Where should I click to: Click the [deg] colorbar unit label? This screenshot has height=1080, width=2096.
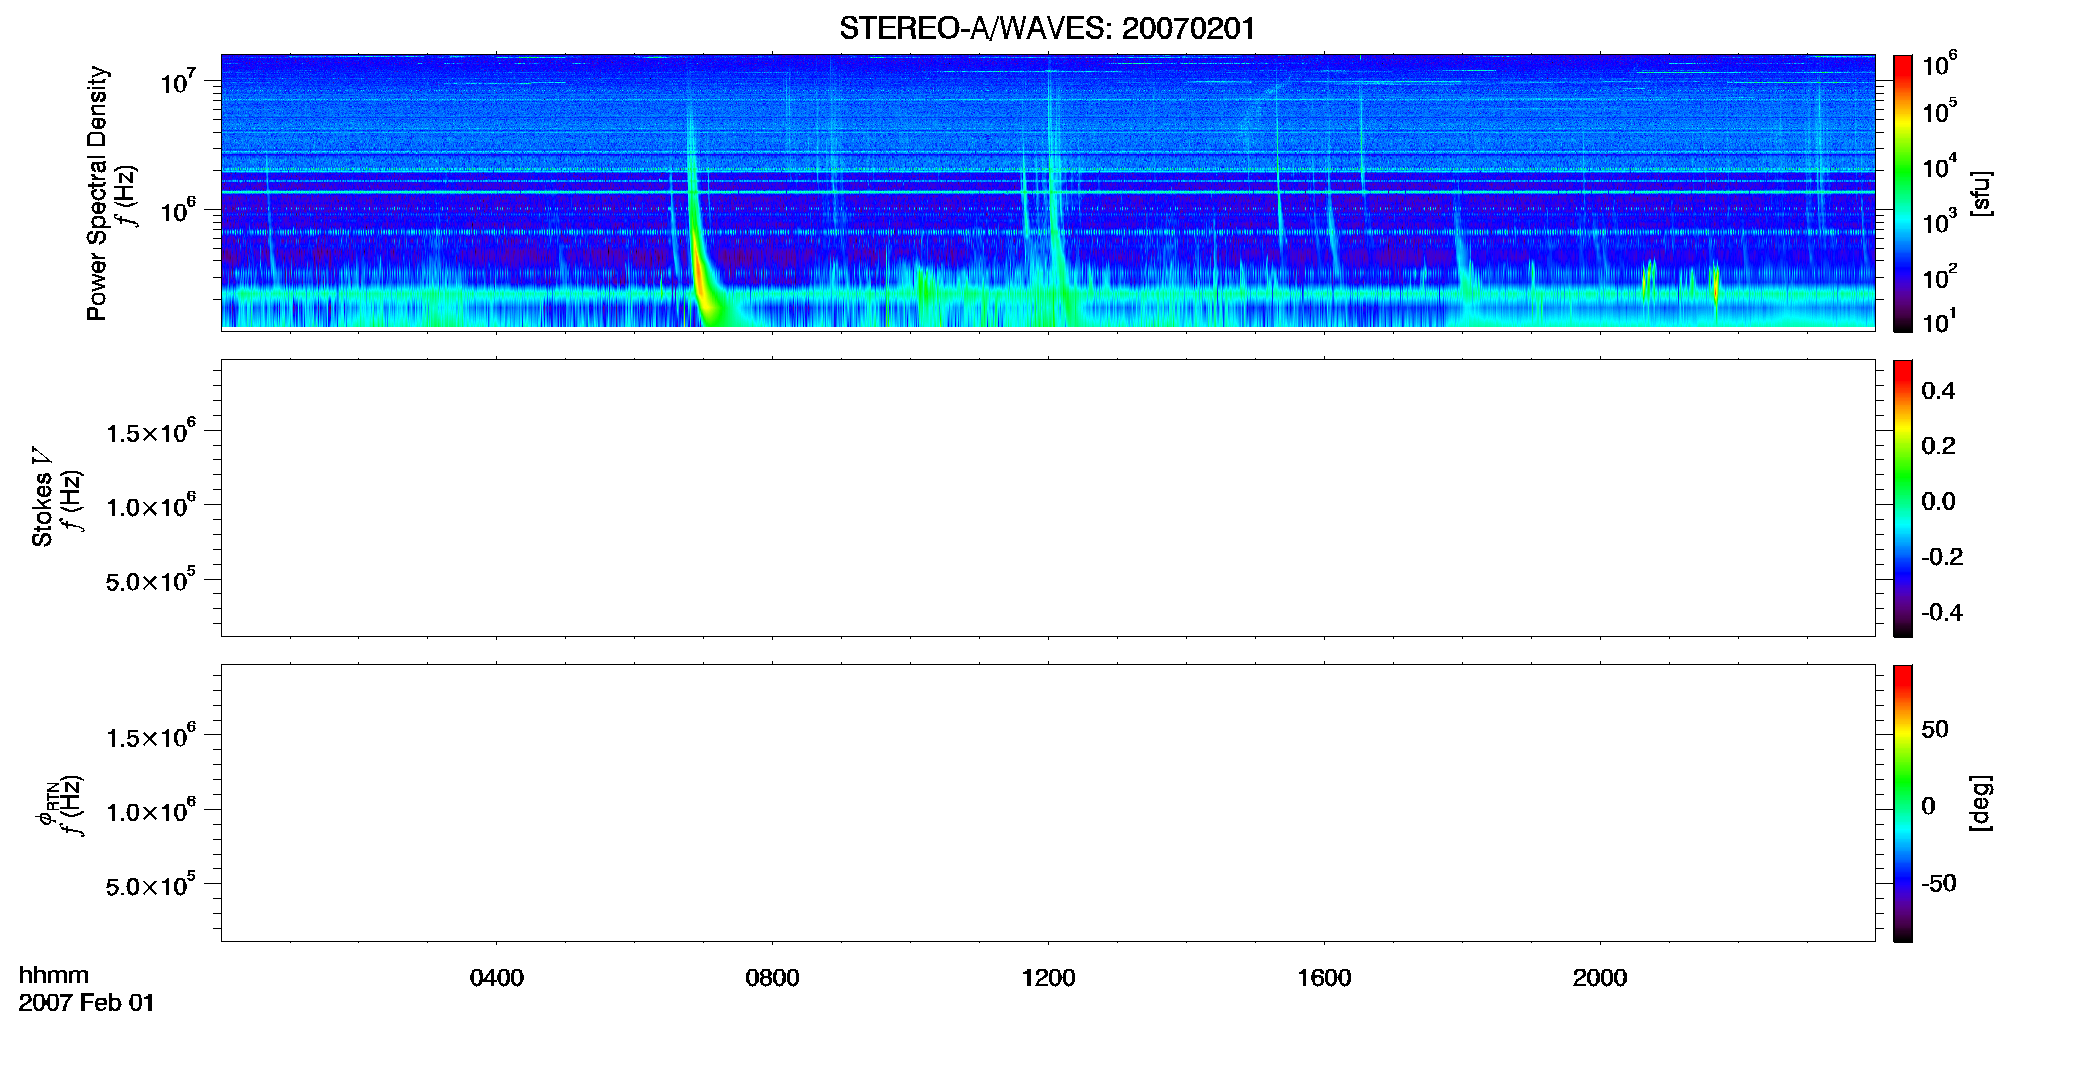1981,803
